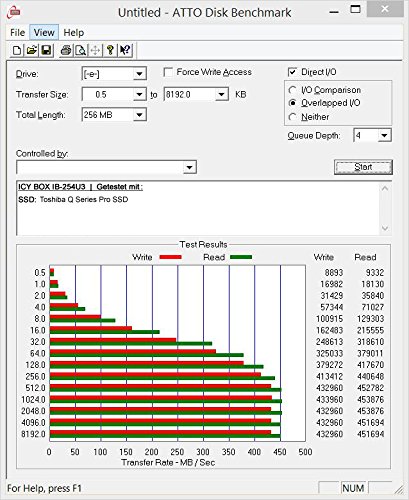
Task: Open the File menu
Action: (17, 33)
